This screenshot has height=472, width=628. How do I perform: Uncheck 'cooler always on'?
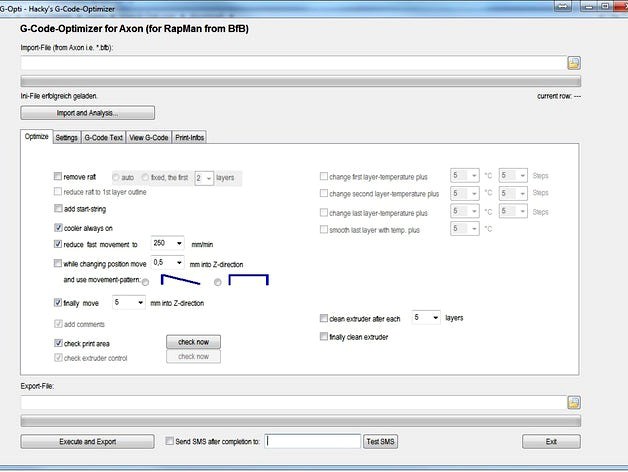pyautogui.click(x=58, y=228)
